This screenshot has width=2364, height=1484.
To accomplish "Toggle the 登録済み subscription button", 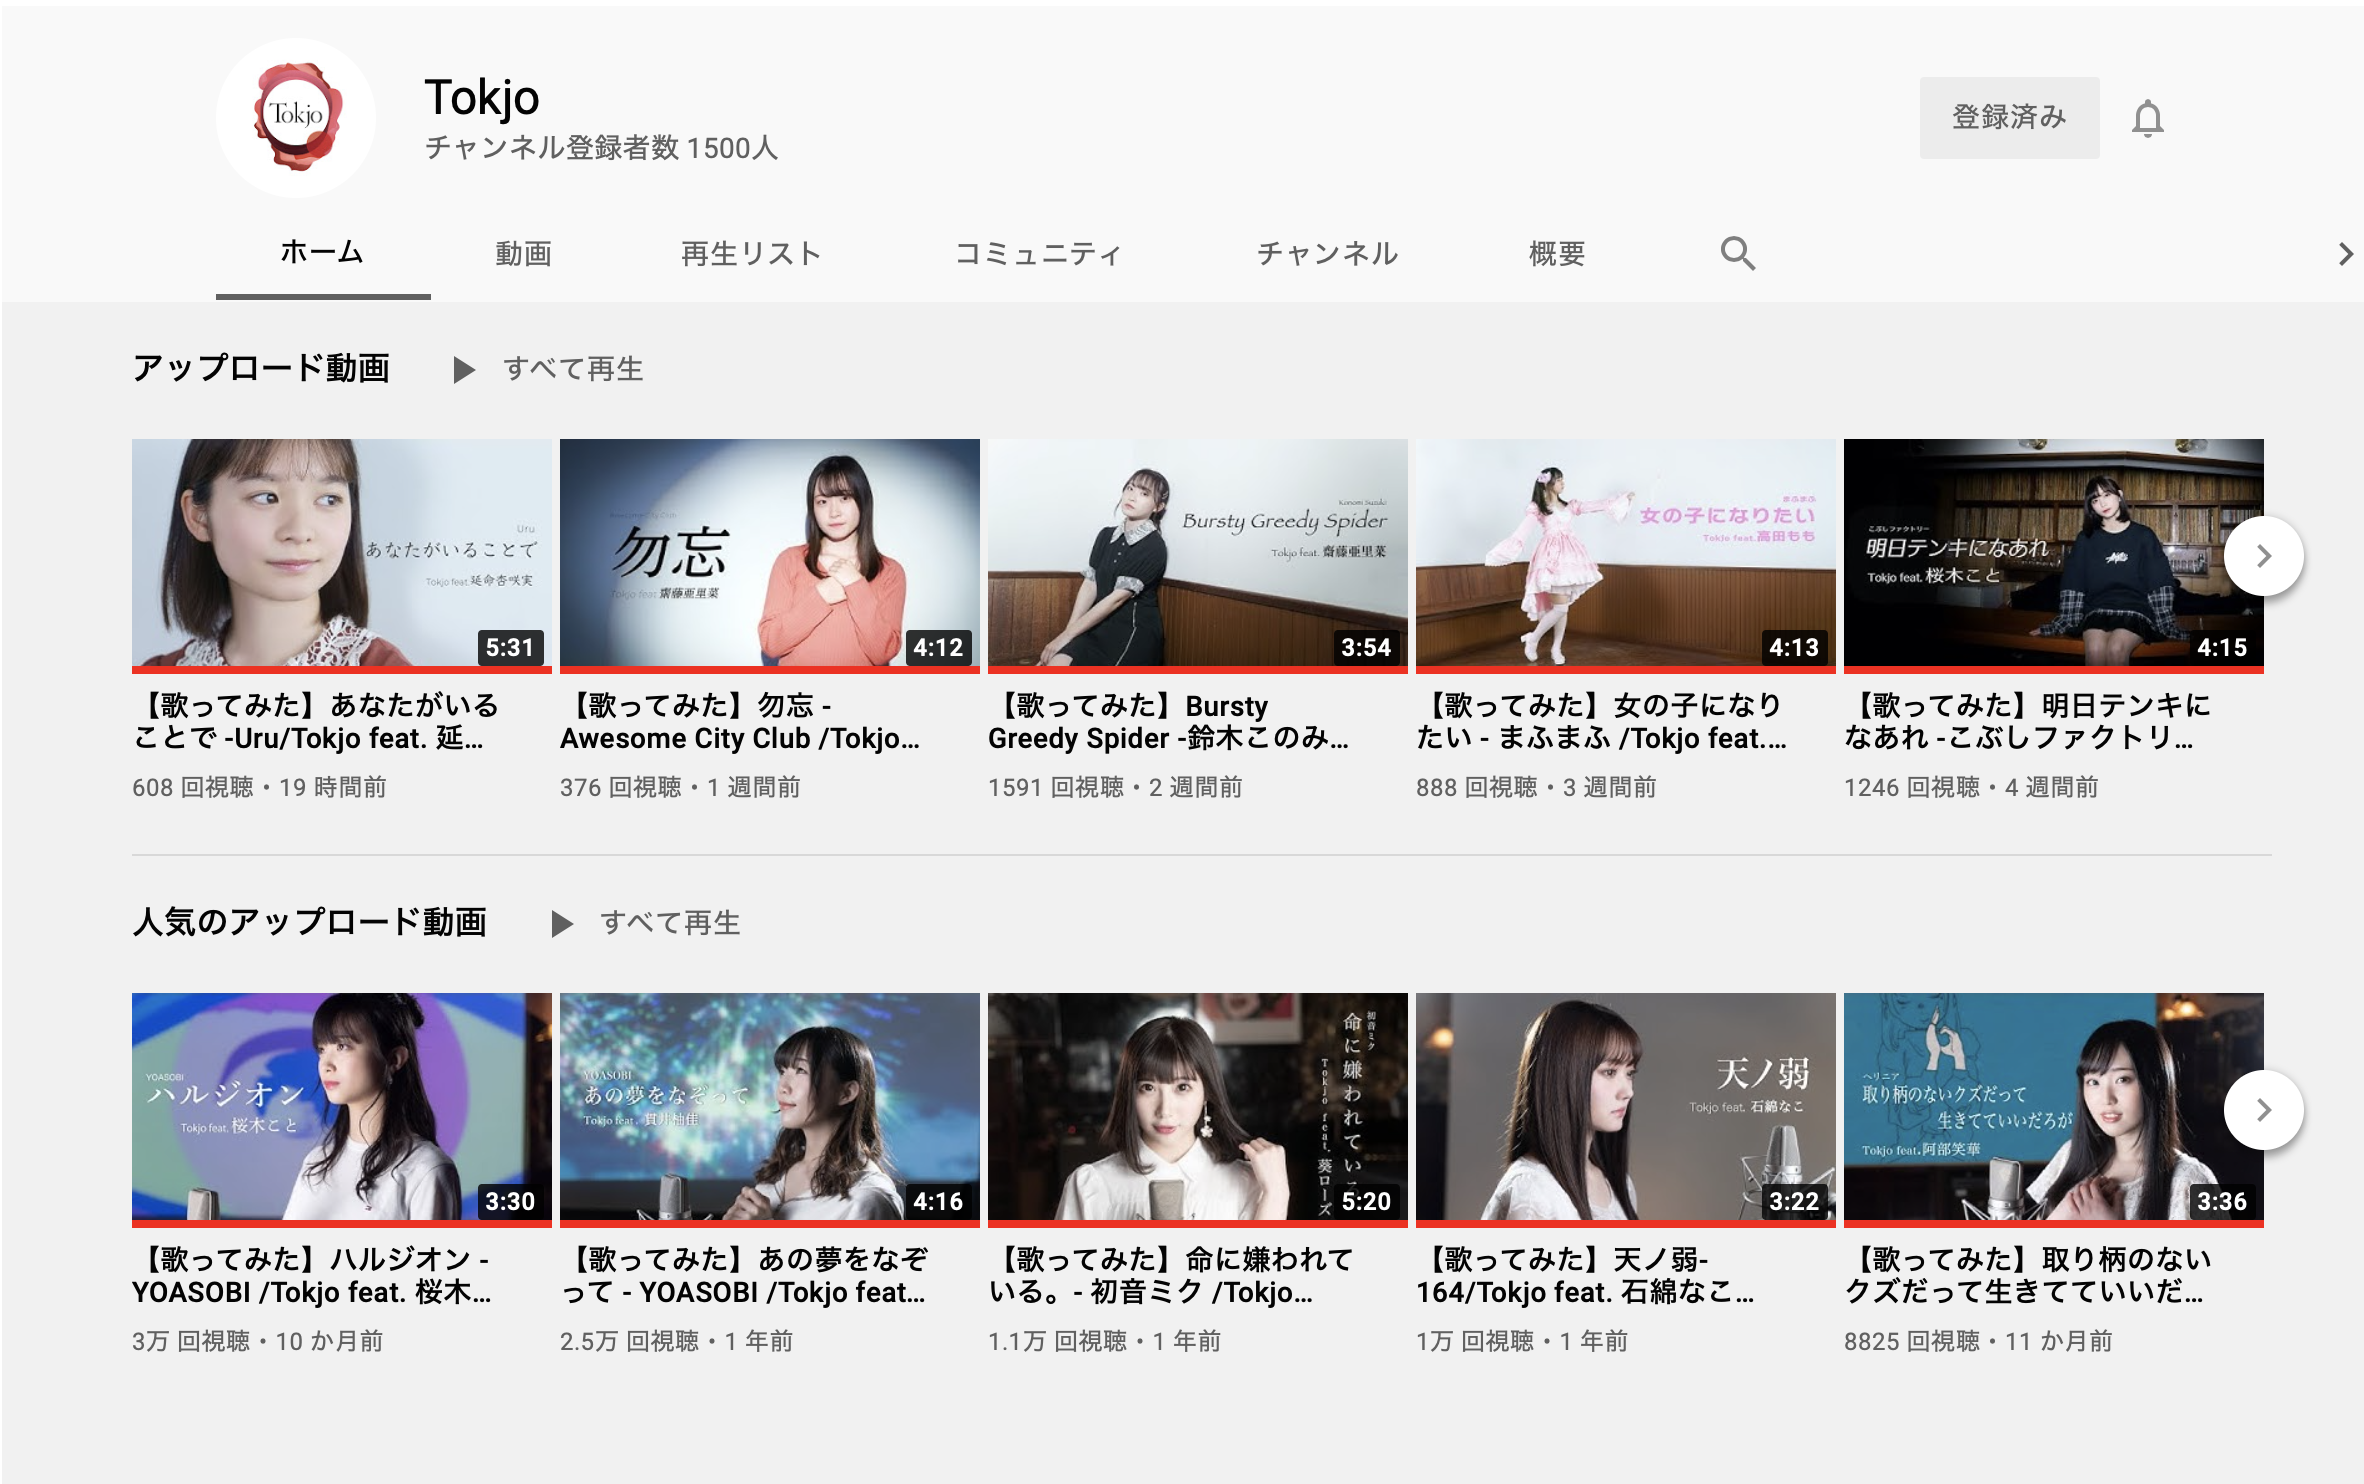I will (x=2008, y=117).
